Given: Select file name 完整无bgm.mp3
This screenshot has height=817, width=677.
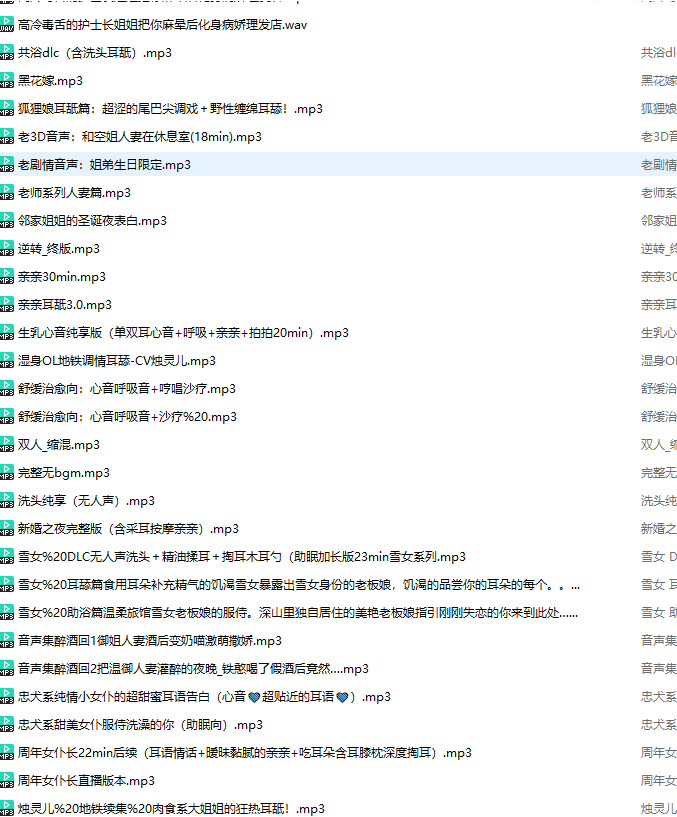Looking at the screenshot, I should click(64, 473).
